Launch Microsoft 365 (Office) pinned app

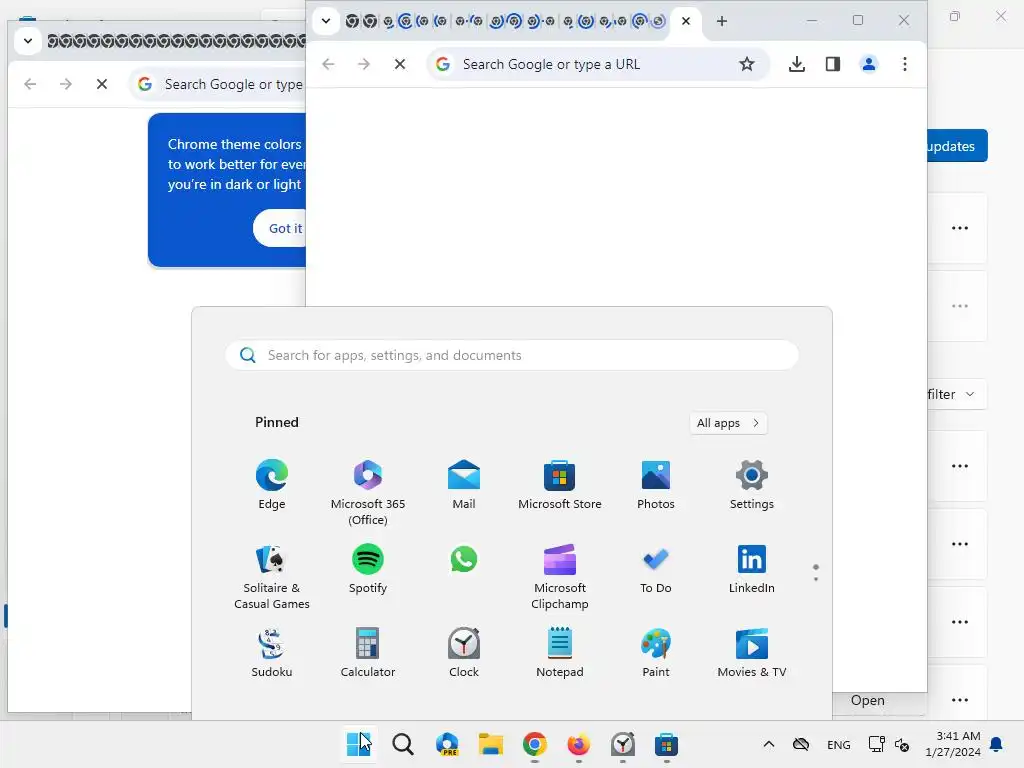click(368, 492)
